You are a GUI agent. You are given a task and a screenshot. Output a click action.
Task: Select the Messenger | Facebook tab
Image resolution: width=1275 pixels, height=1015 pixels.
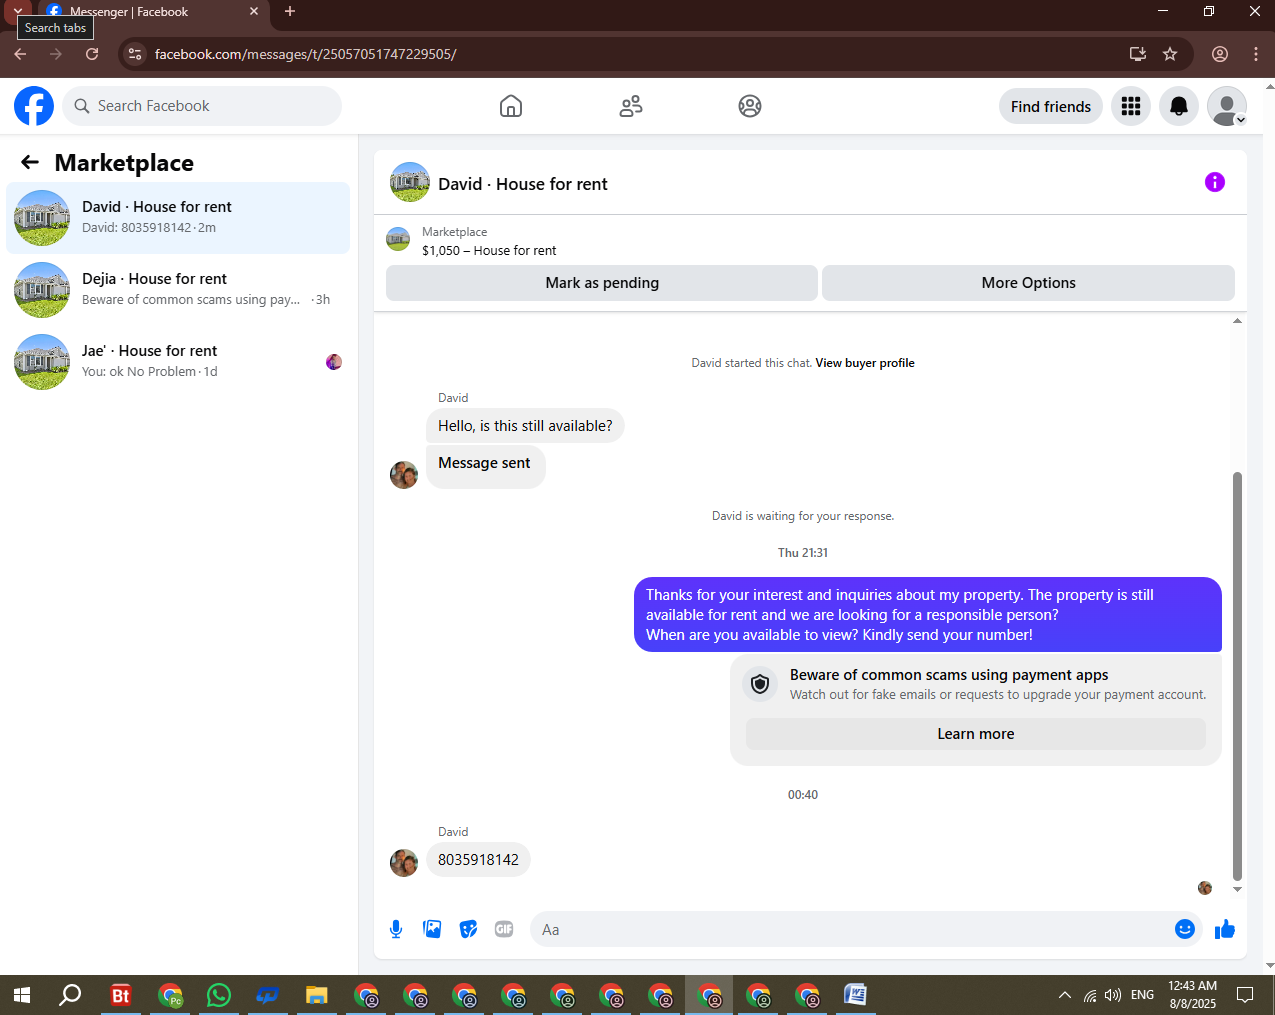coord(153,12)
